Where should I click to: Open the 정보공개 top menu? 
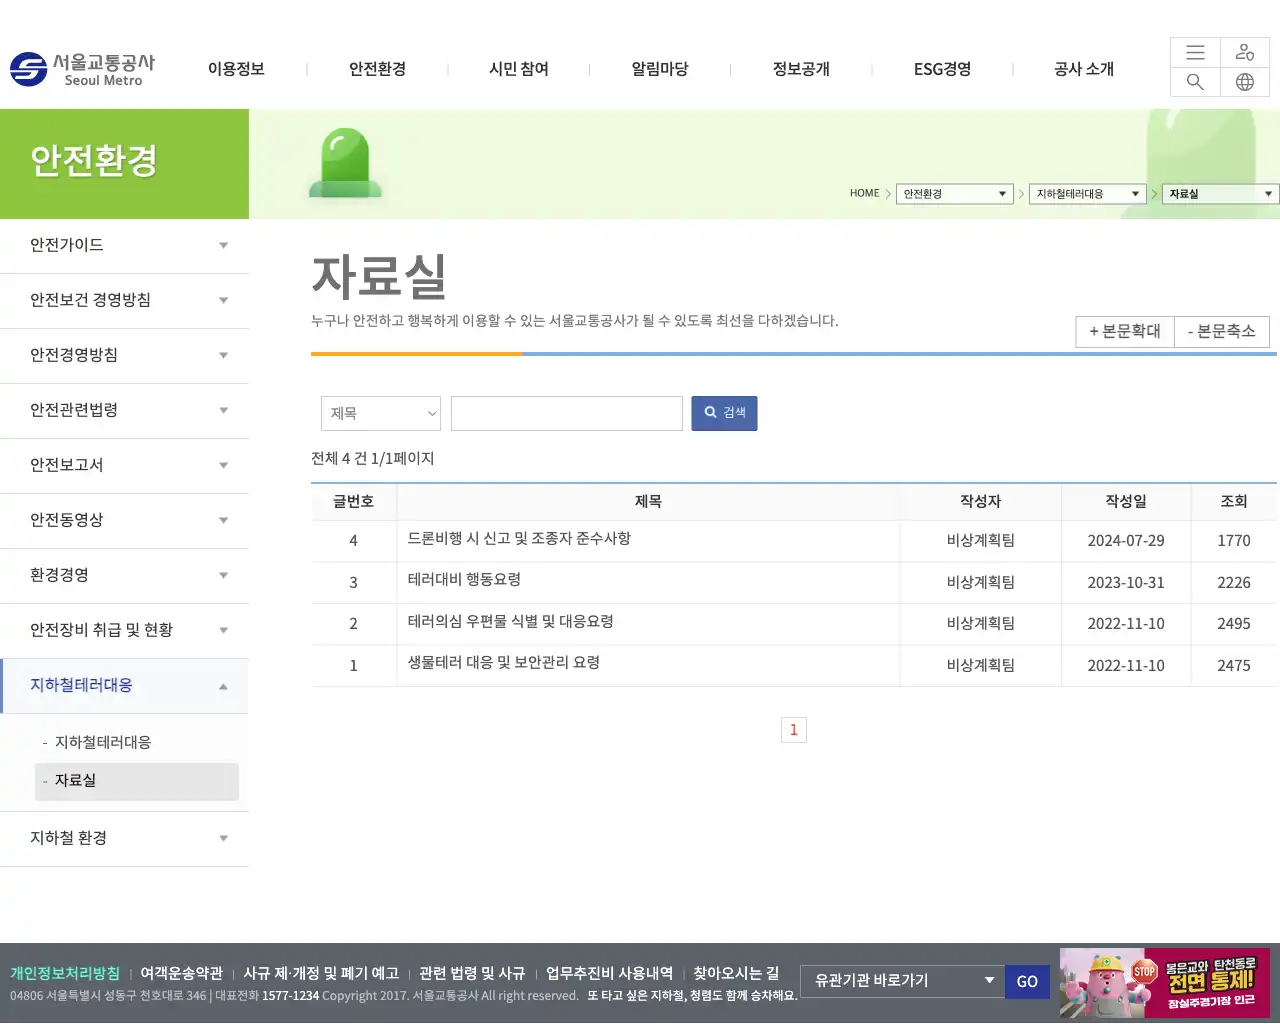(x=801, y=69)
